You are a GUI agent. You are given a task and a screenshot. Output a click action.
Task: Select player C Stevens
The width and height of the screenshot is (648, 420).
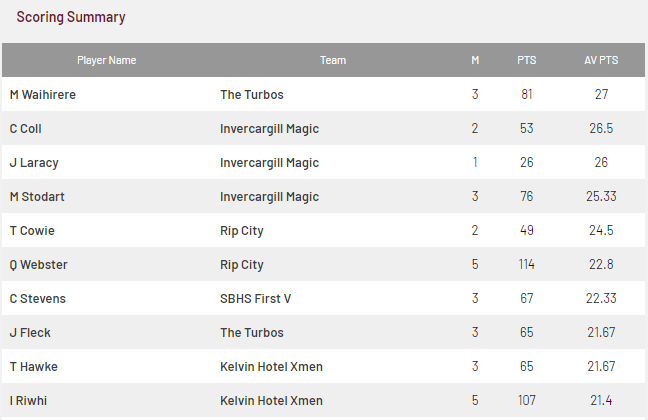coord(38,298)
